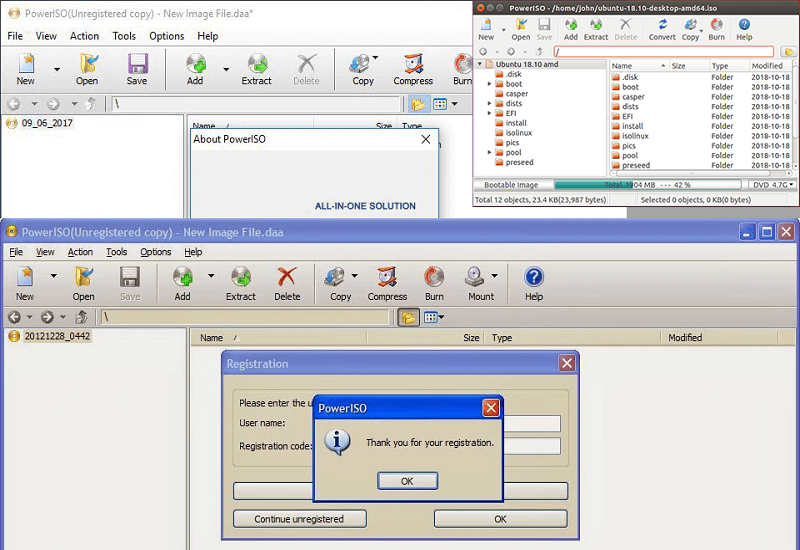This screenshot has height=550, width=800.
Task: Close the Registration dialog
Action: point(567,363)
